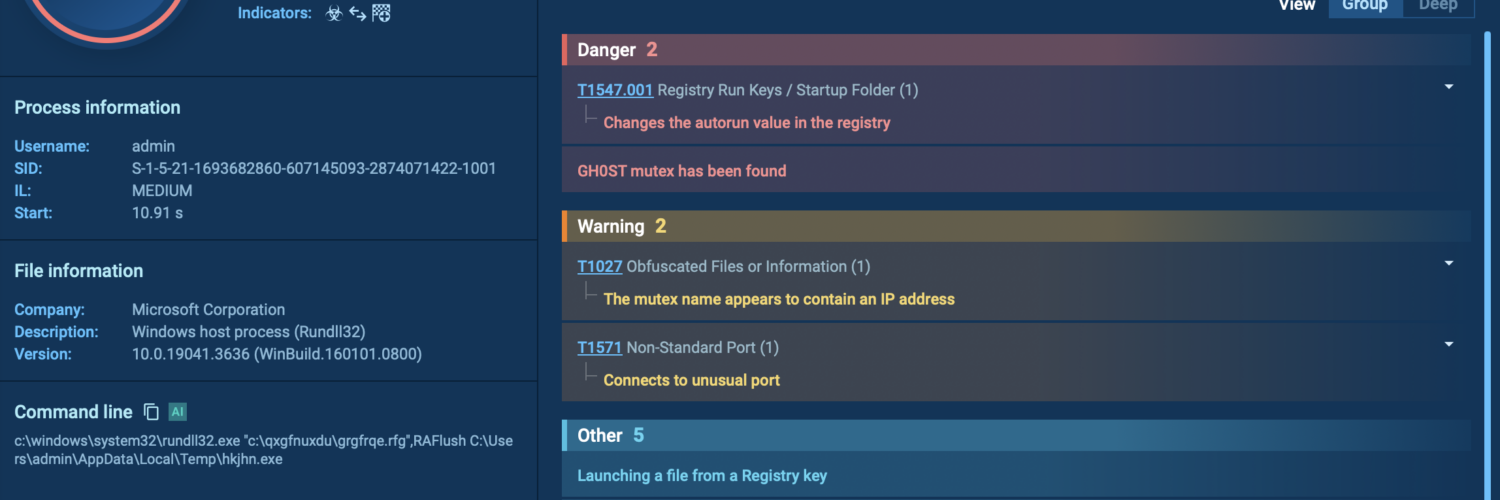The width and height of the screenshot is (1500, 500).
Task: Open the T1027 technique link
Action: click(x=600, y=267)
